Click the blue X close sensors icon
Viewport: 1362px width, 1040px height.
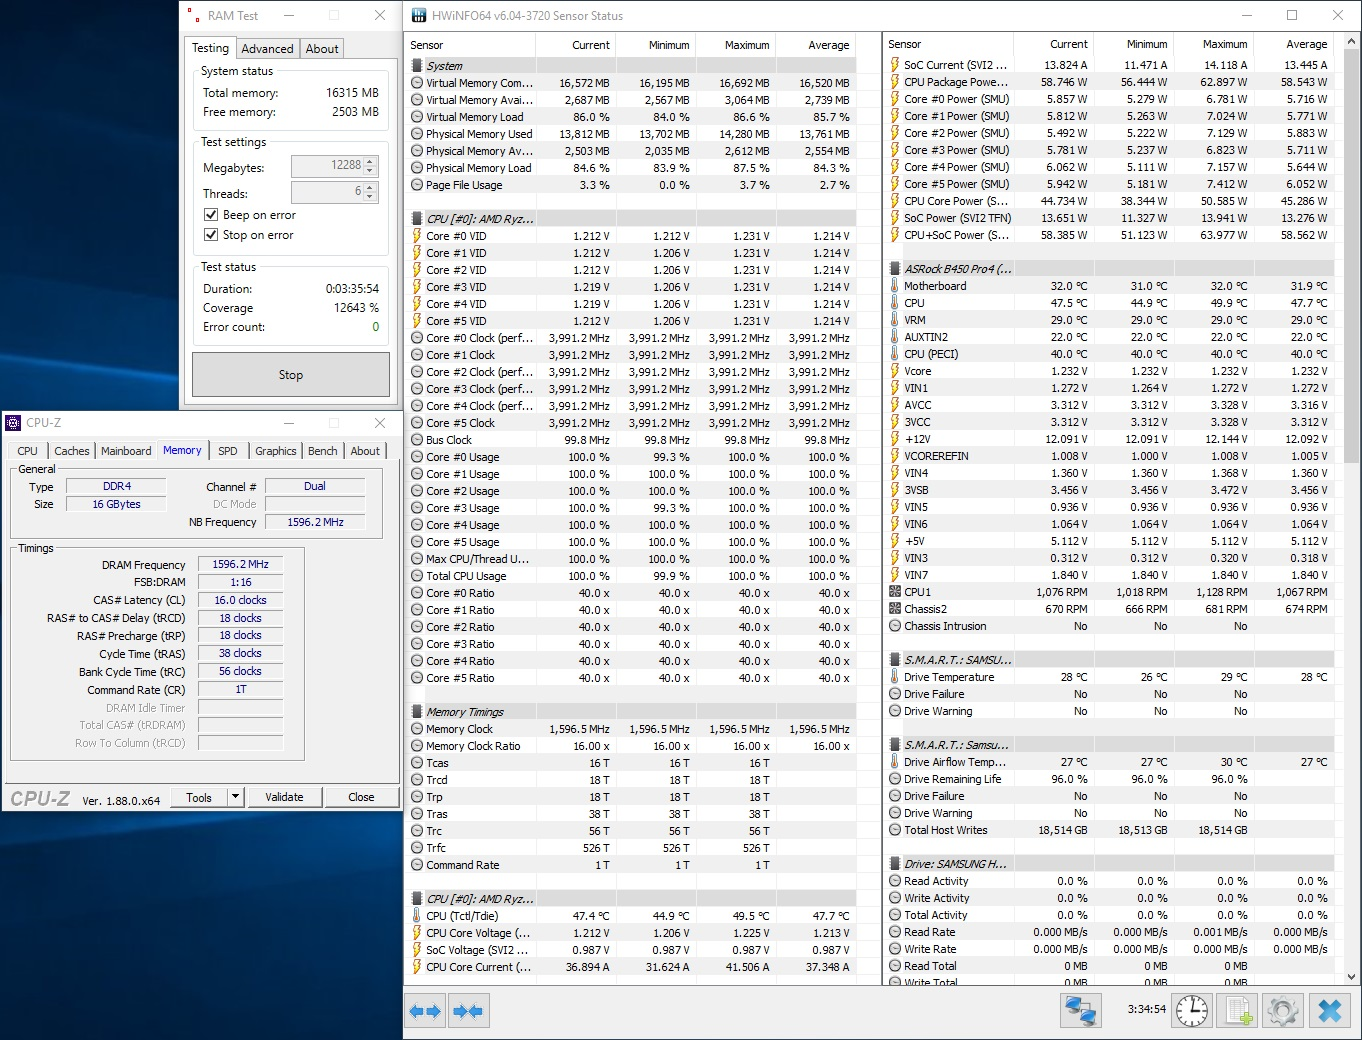pos(1330,1011)
